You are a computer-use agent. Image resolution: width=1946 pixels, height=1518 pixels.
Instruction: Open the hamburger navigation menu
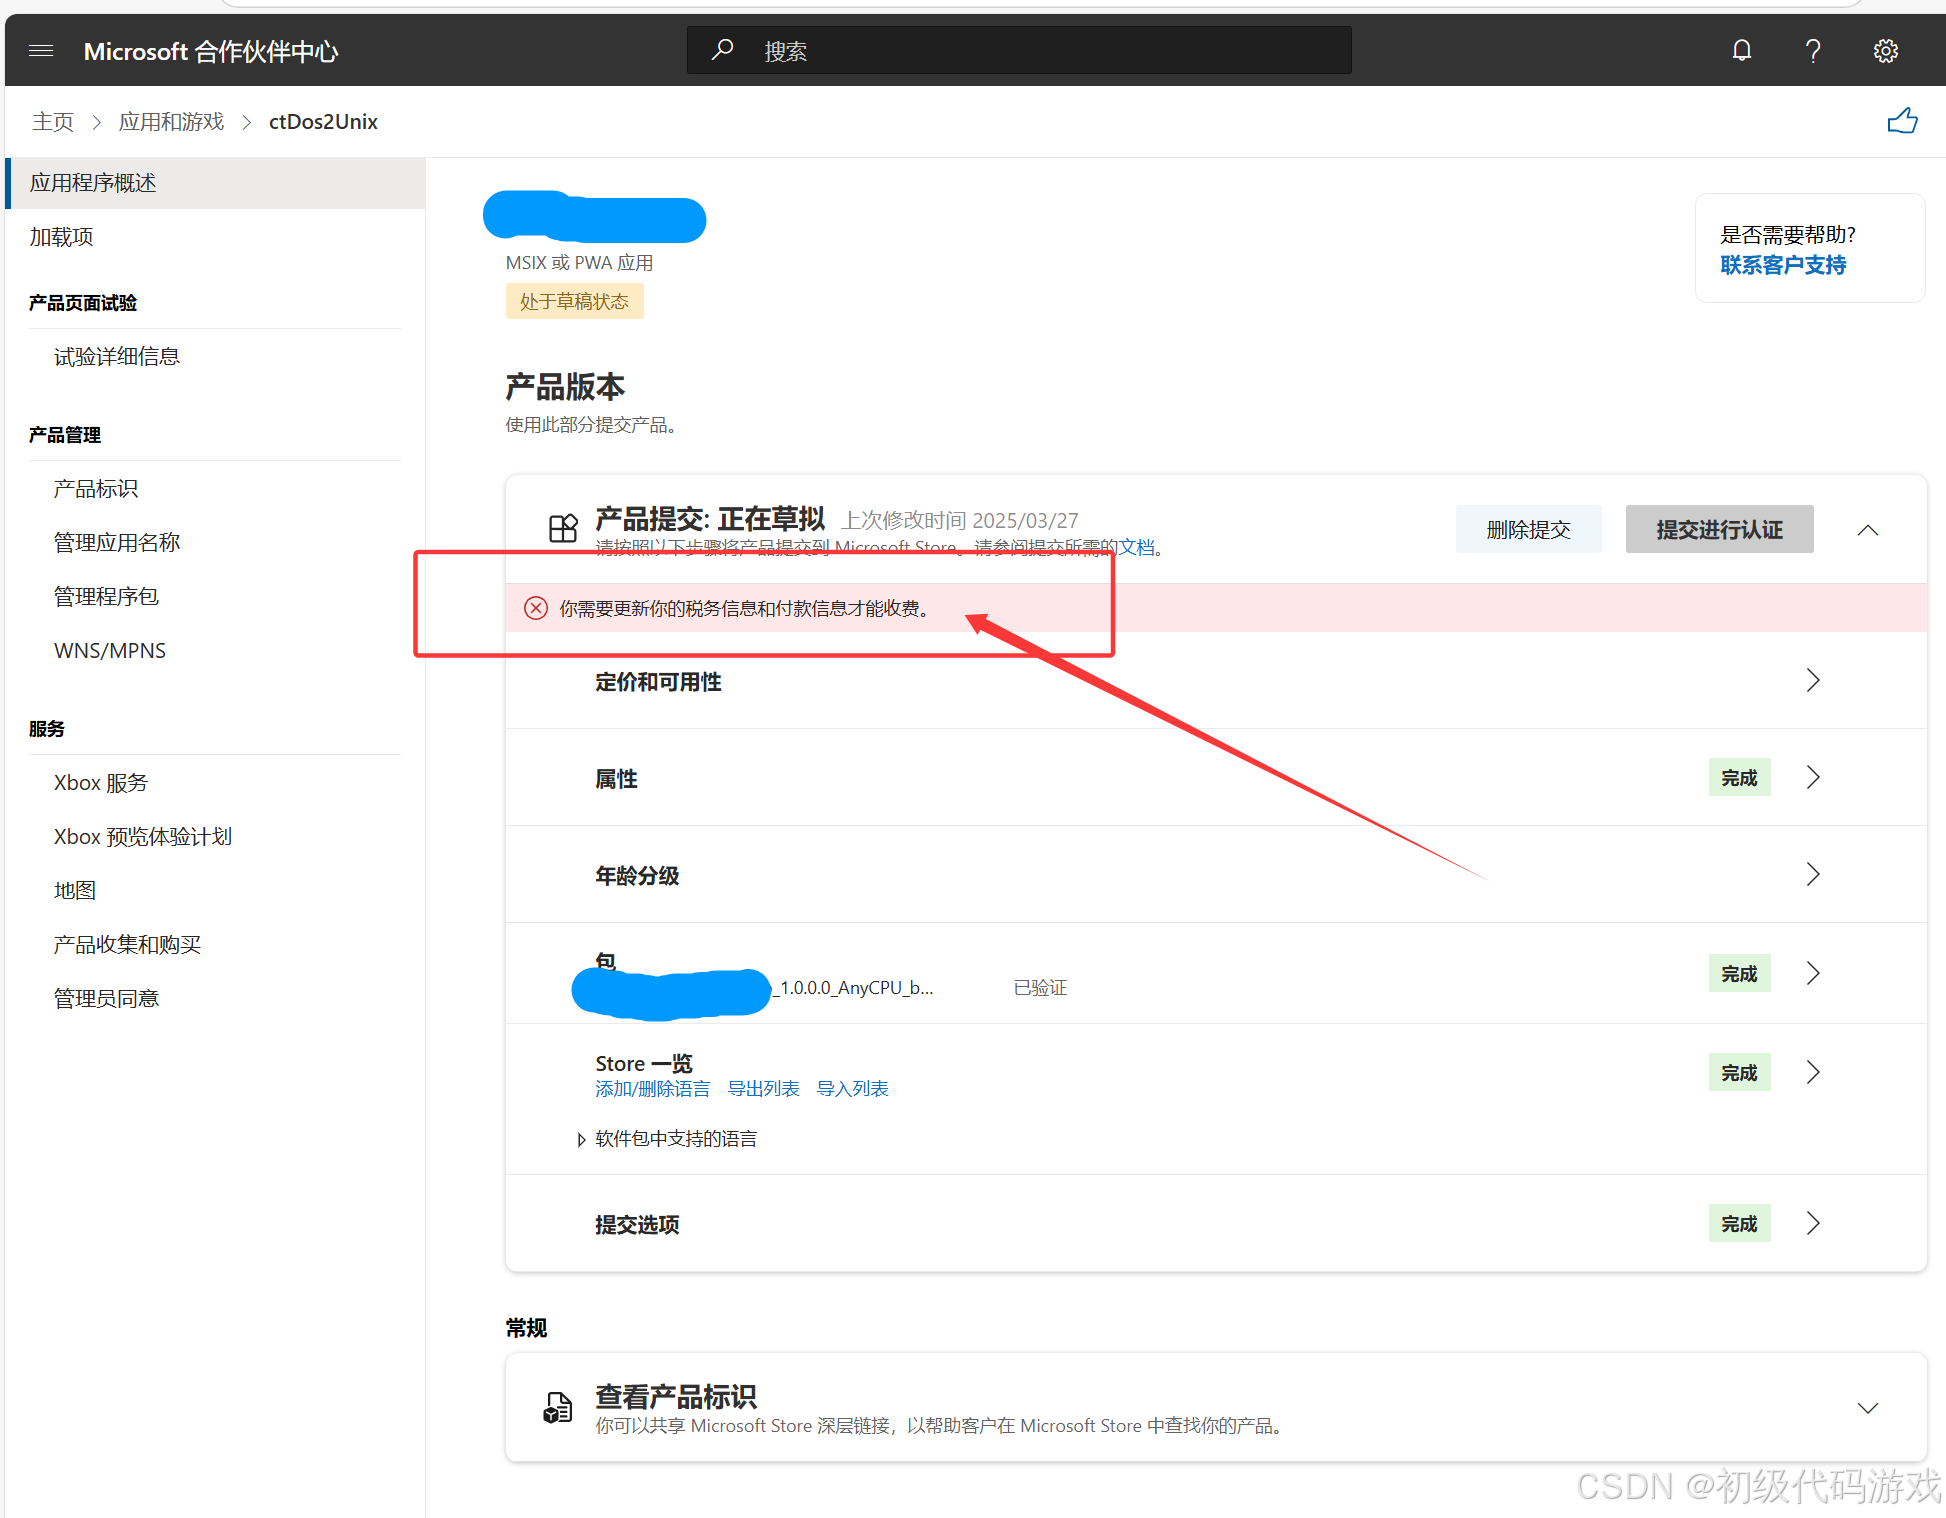click(41, 51)
